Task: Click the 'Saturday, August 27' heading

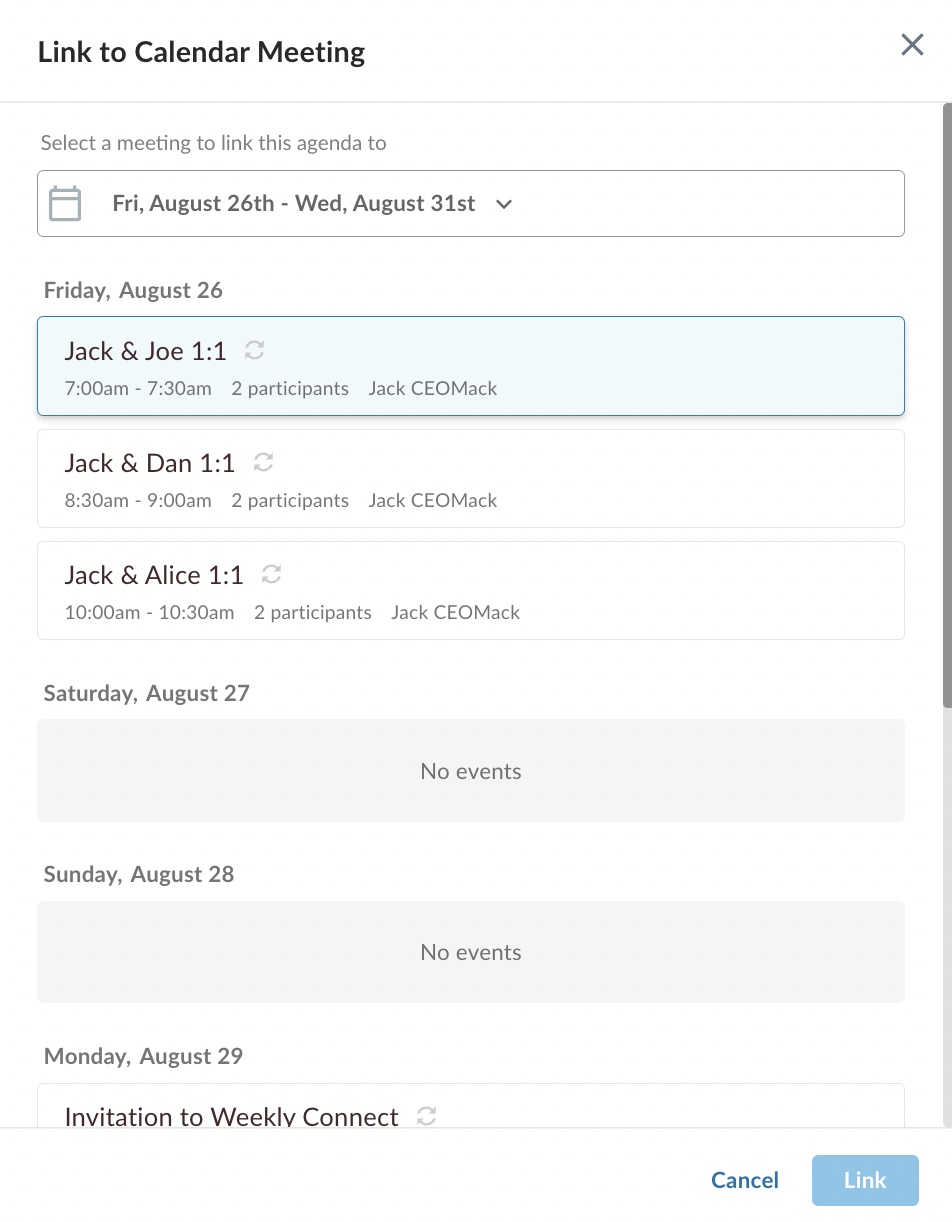Action: coord(147,693)
